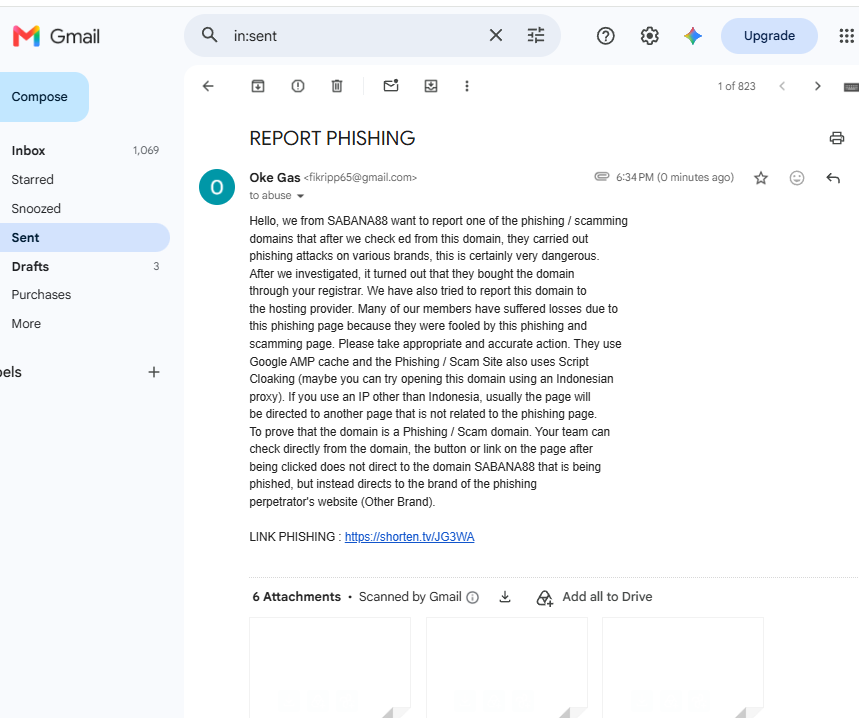Preview the first attachment thumbnail
Viewport: 859px width, 718px height.
coord(330,668)
